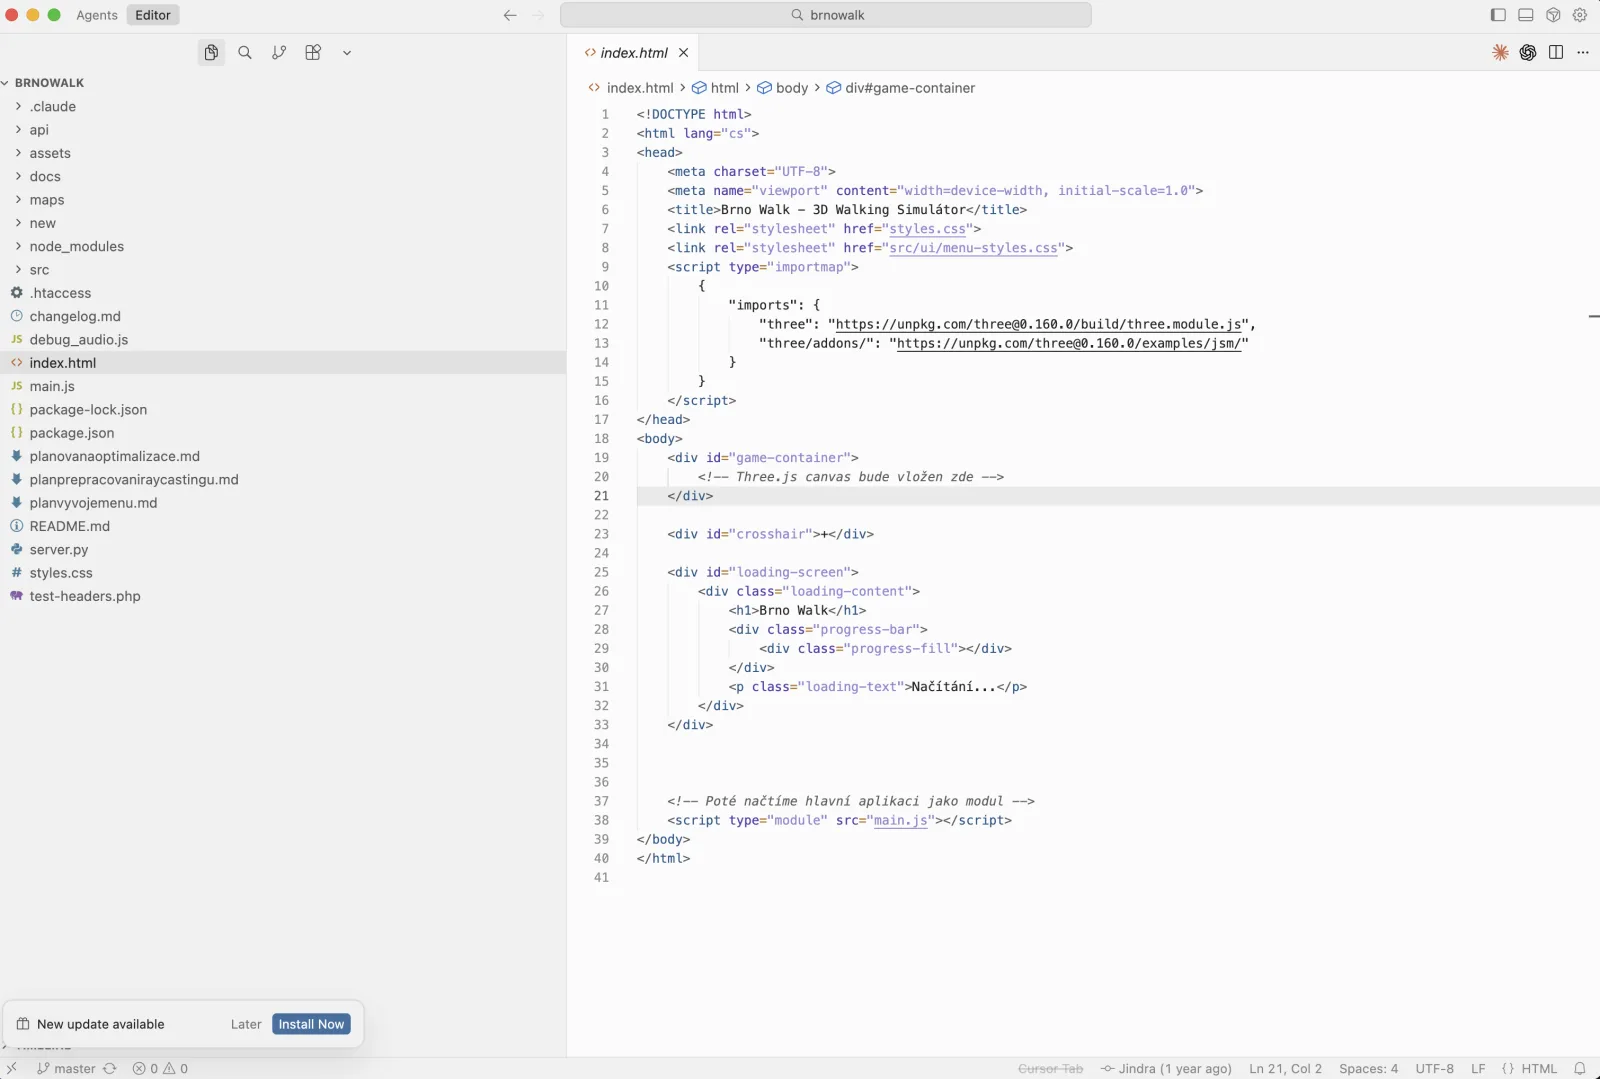Follow the three.module.js unpkg URL

point(1039,324)
